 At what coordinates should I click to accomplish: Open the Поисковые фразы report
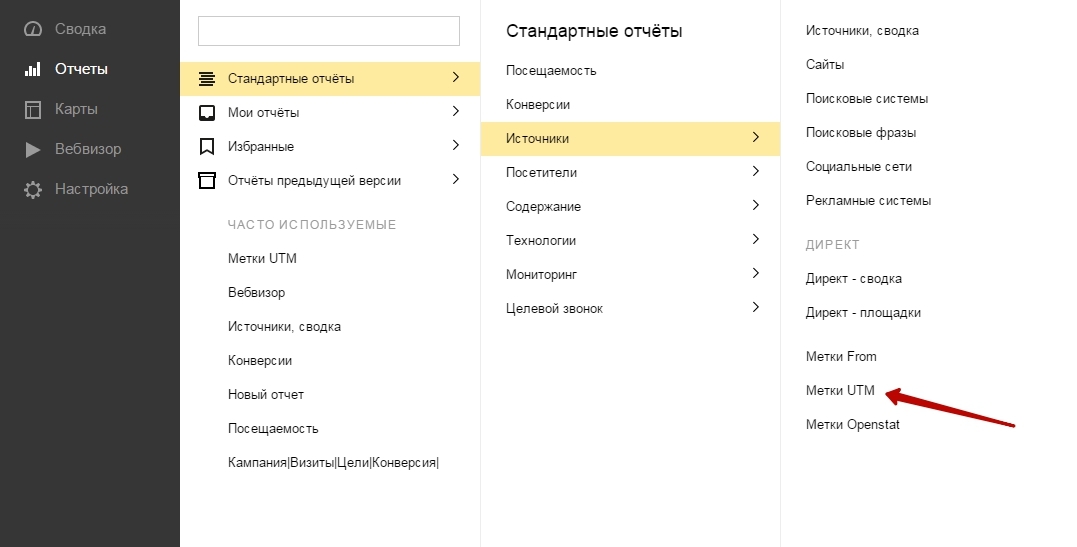pos(861,133)
